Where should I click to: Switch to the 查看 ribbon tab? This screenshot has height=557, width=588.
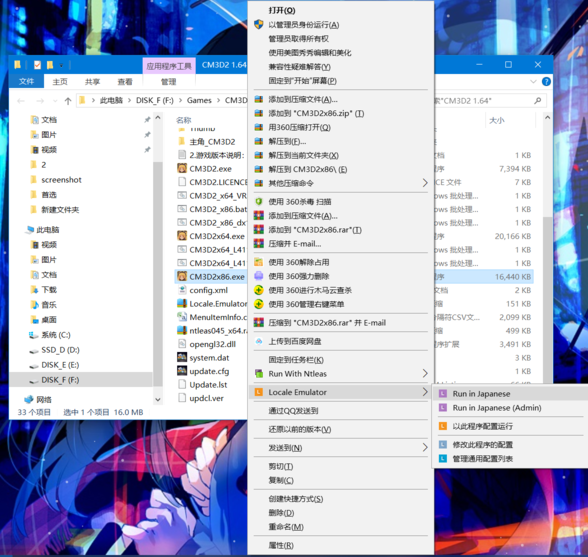125,82
